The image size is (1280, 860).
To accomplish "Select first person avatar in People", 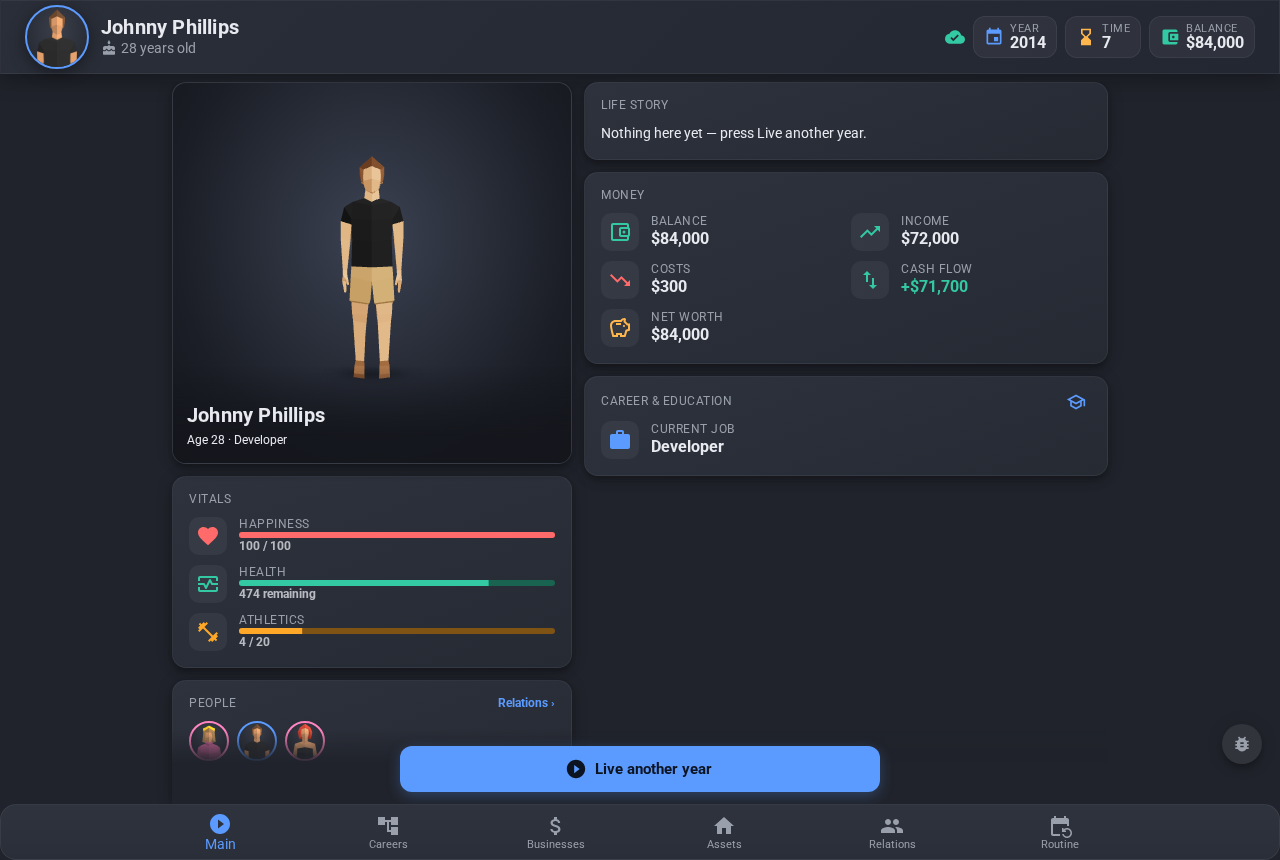I will point(209,741).
